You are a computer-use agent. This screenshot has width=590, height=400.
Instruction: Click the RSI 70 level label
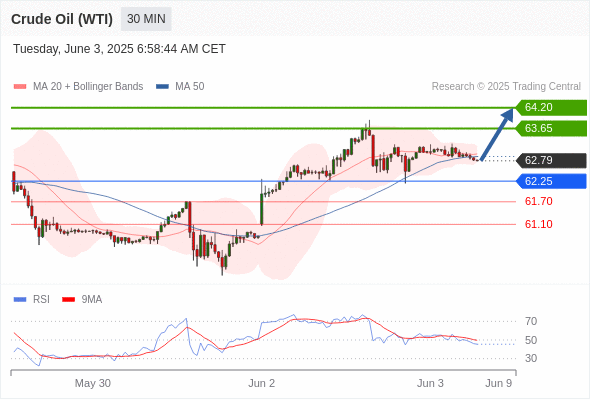[531, 321]
